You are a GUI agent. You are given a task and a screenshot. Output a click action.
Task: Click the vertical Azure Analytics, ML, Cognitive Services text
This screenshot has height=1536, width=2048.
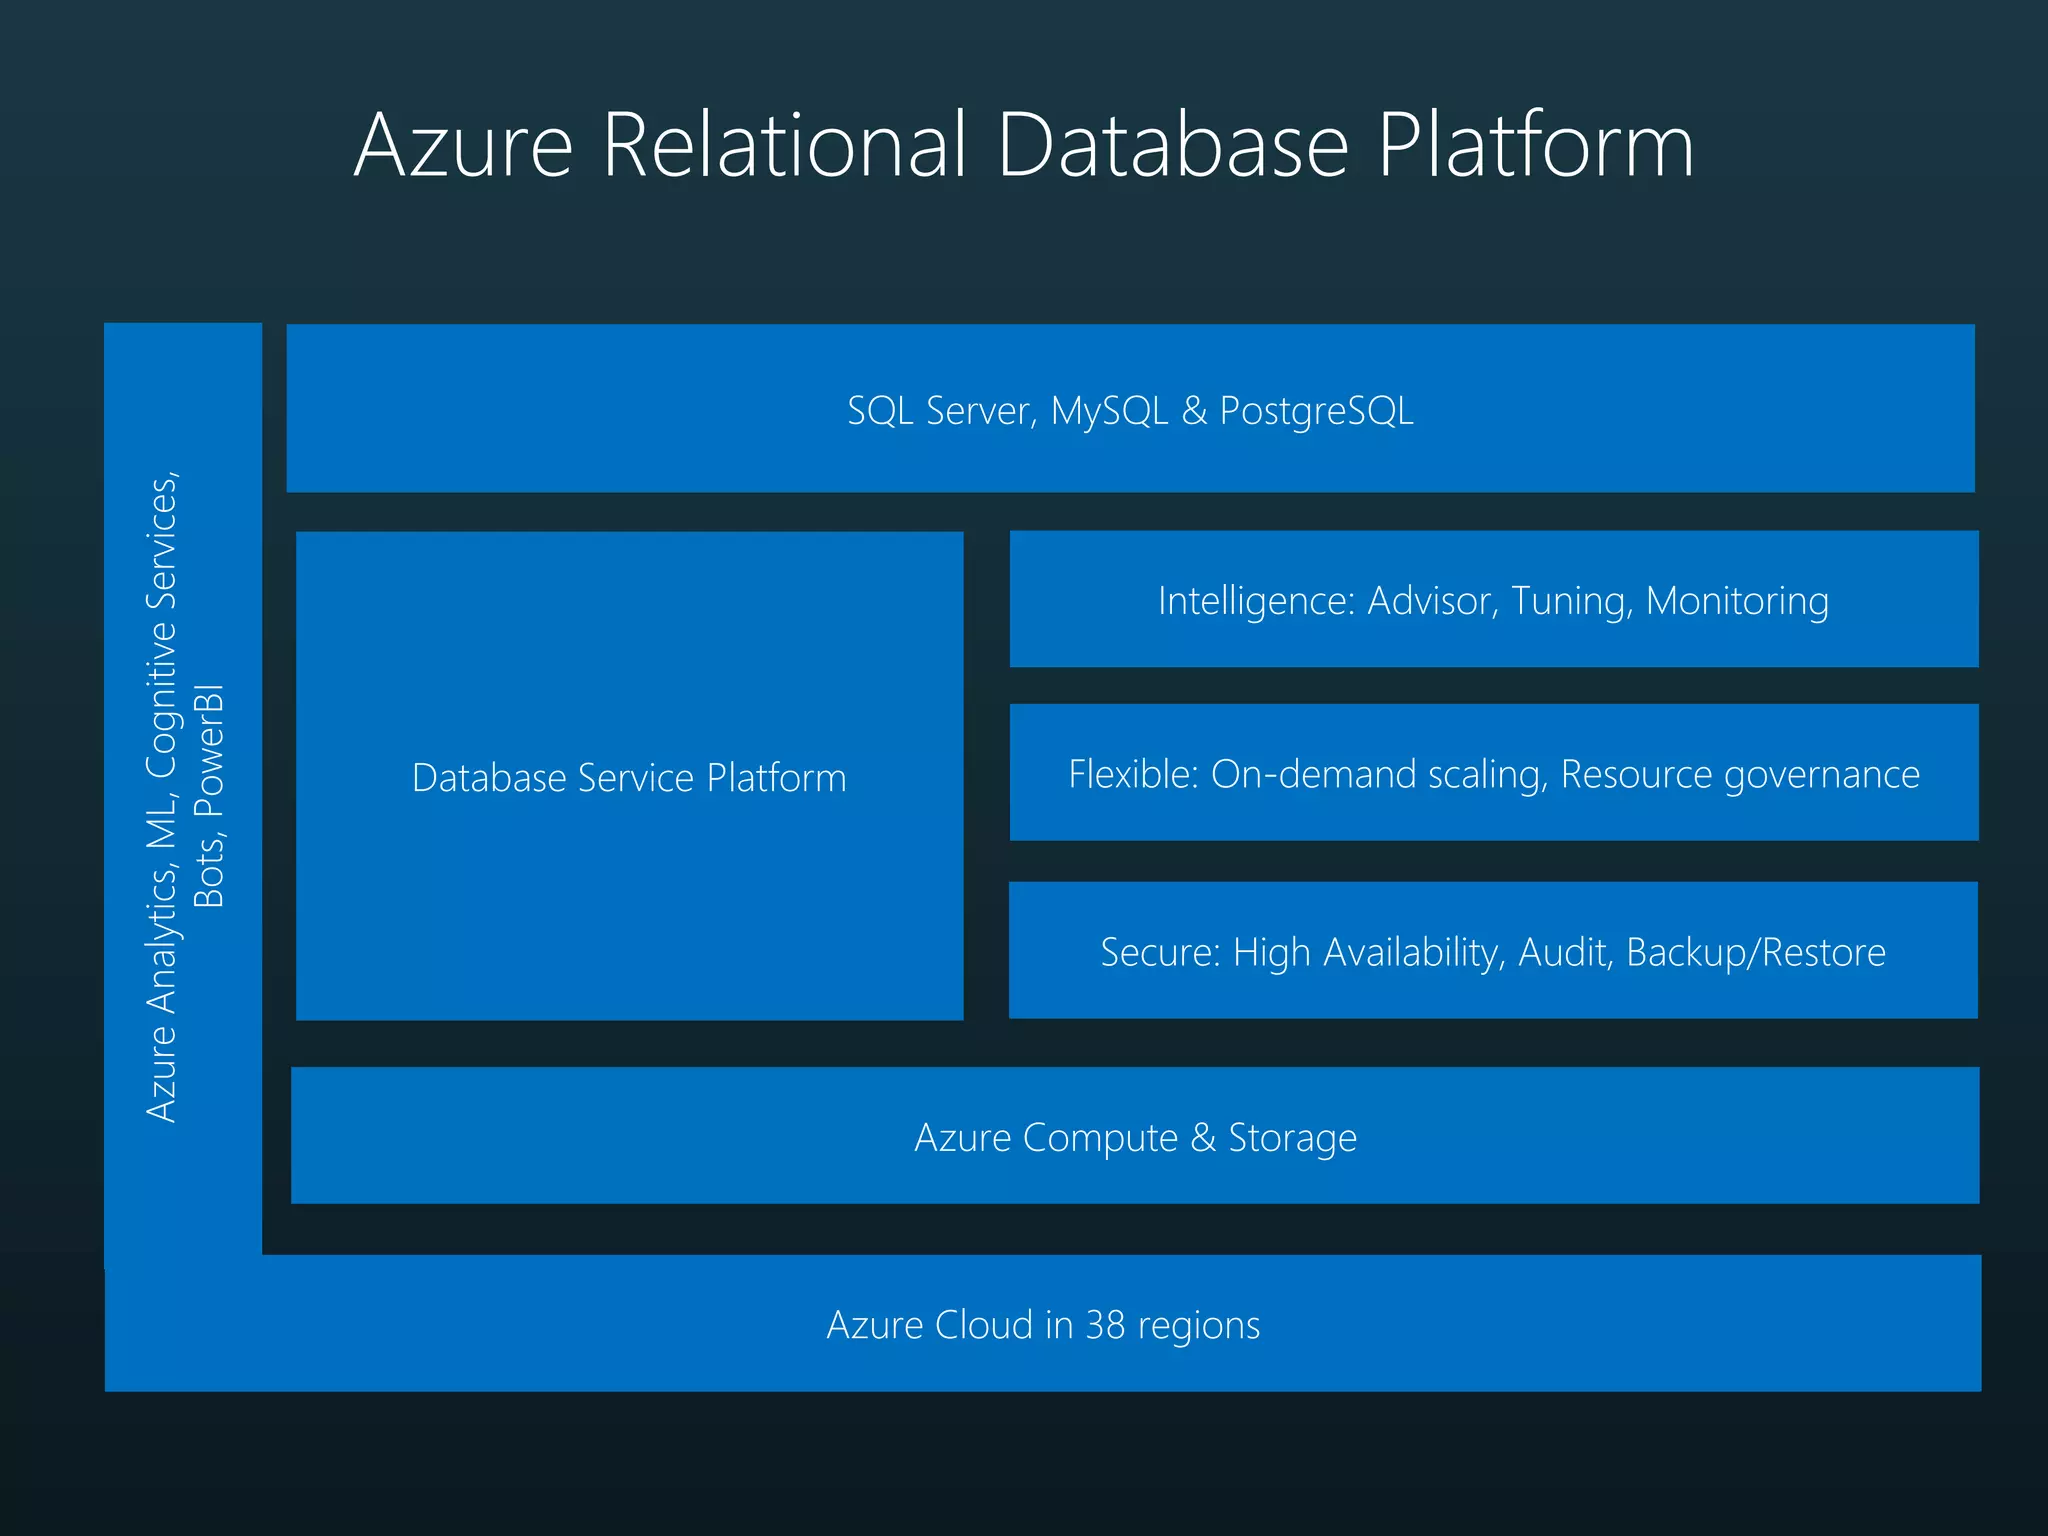[185, 796]
